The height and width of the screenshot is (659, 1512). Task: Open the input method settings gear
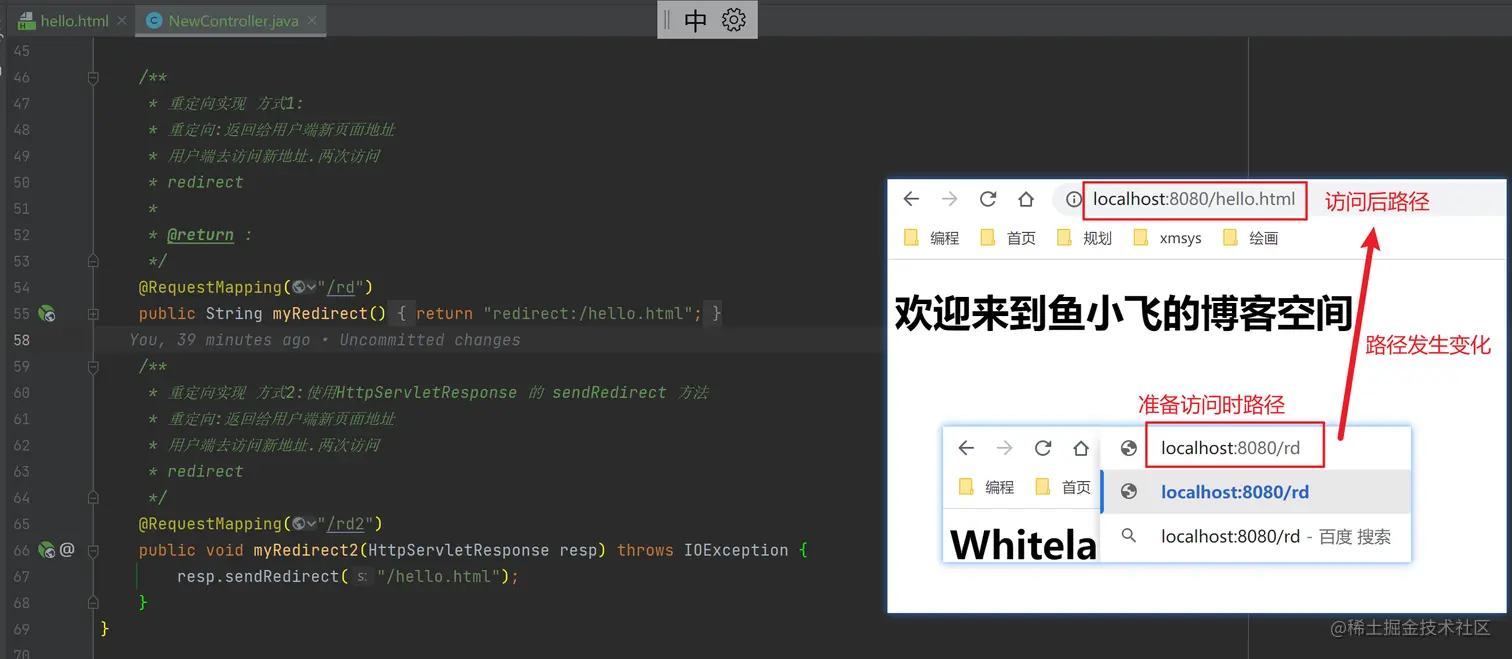[x=734, y=20]
